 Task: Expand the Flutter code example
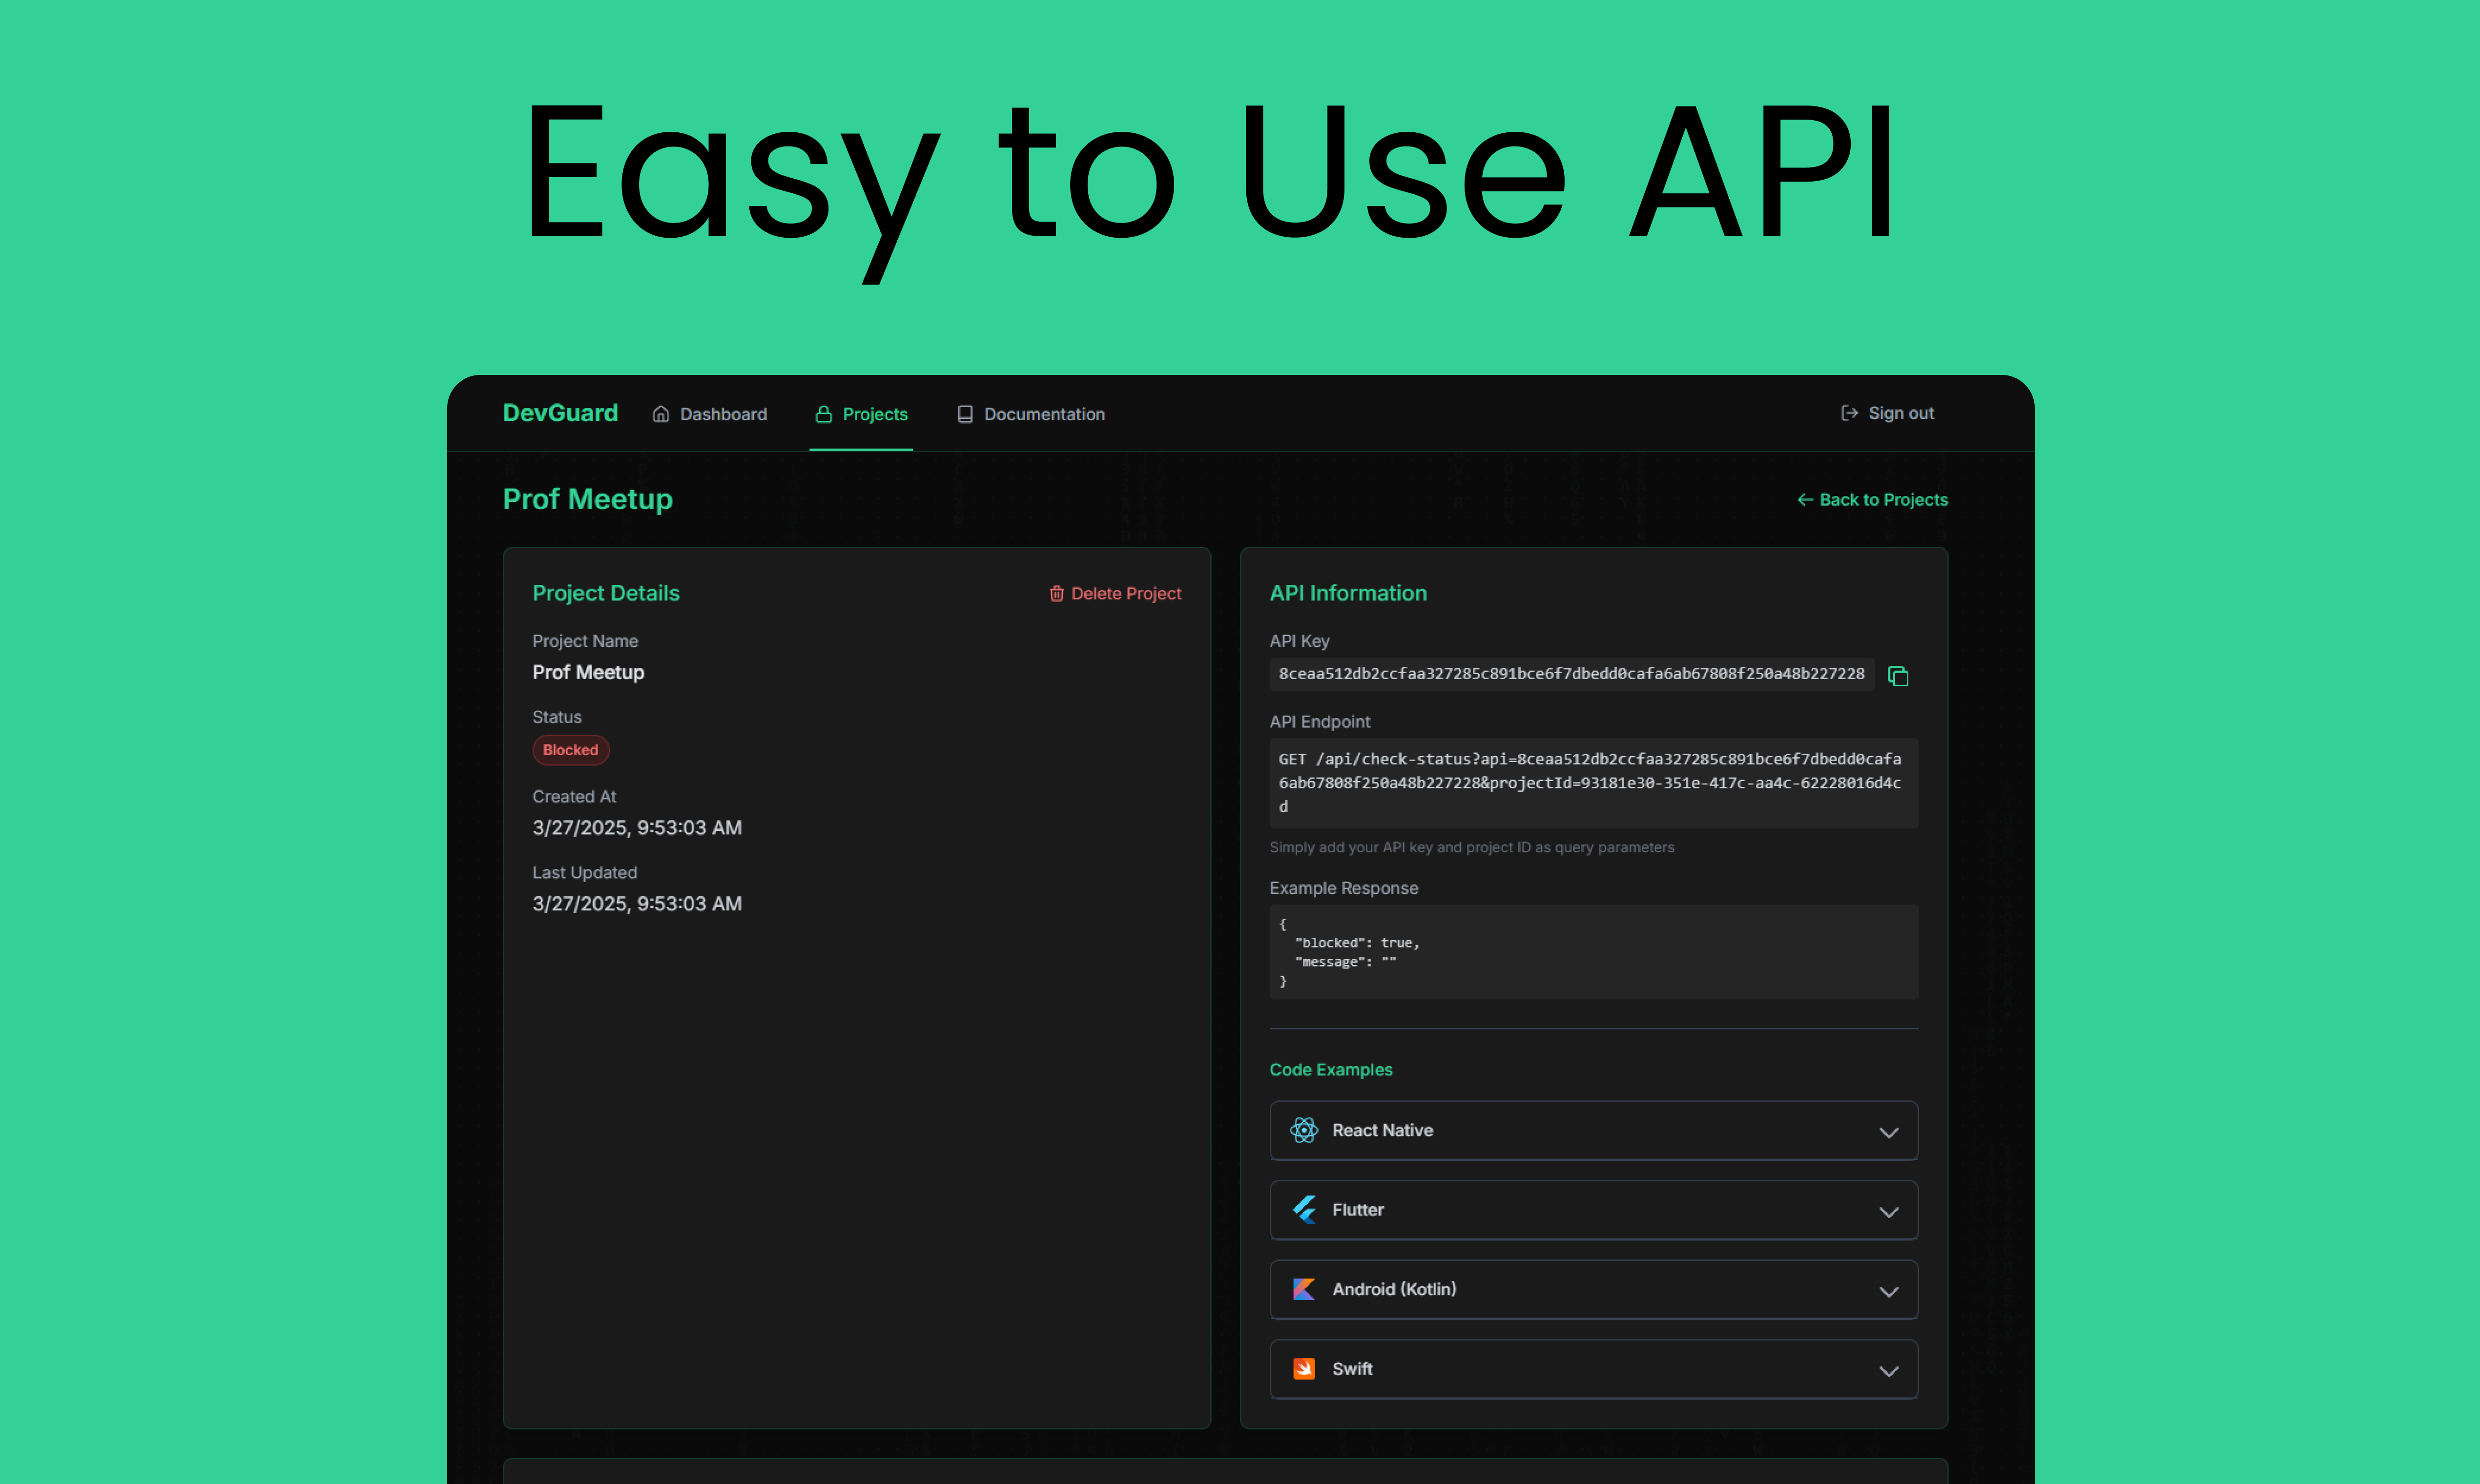point(1594,1210)
